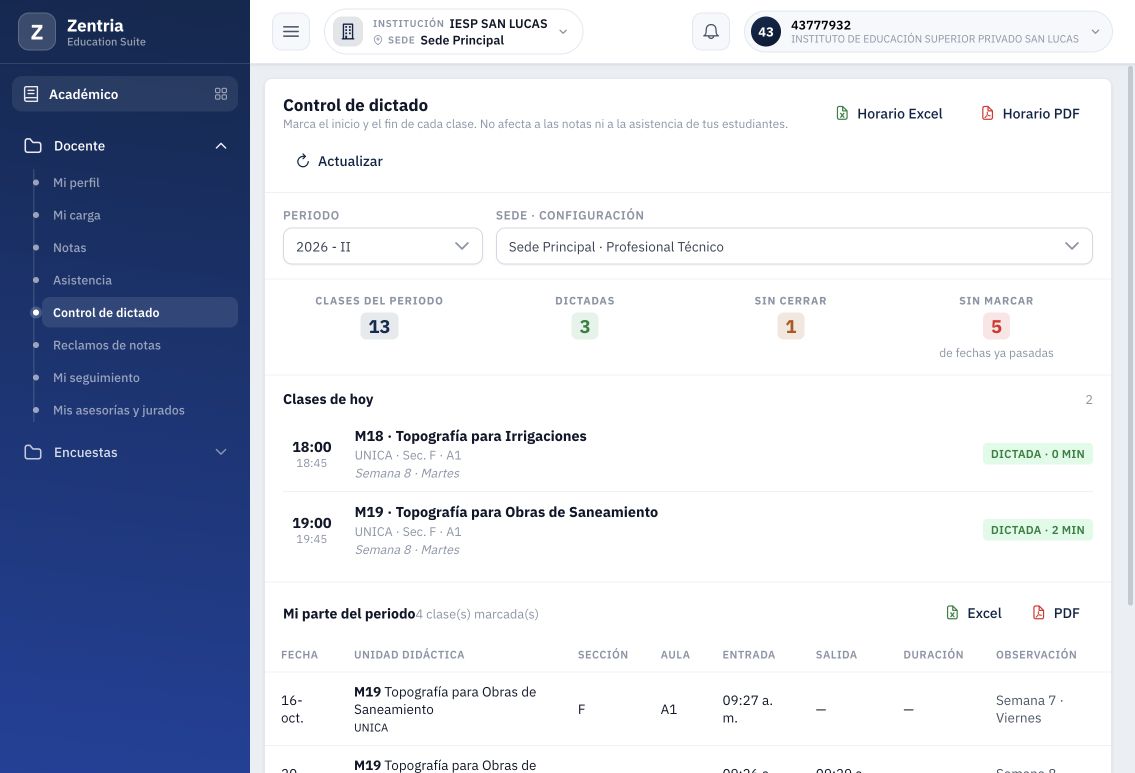
Task: Click the DICTADA · 0 MIN status badge
Action: point(1037,454)
